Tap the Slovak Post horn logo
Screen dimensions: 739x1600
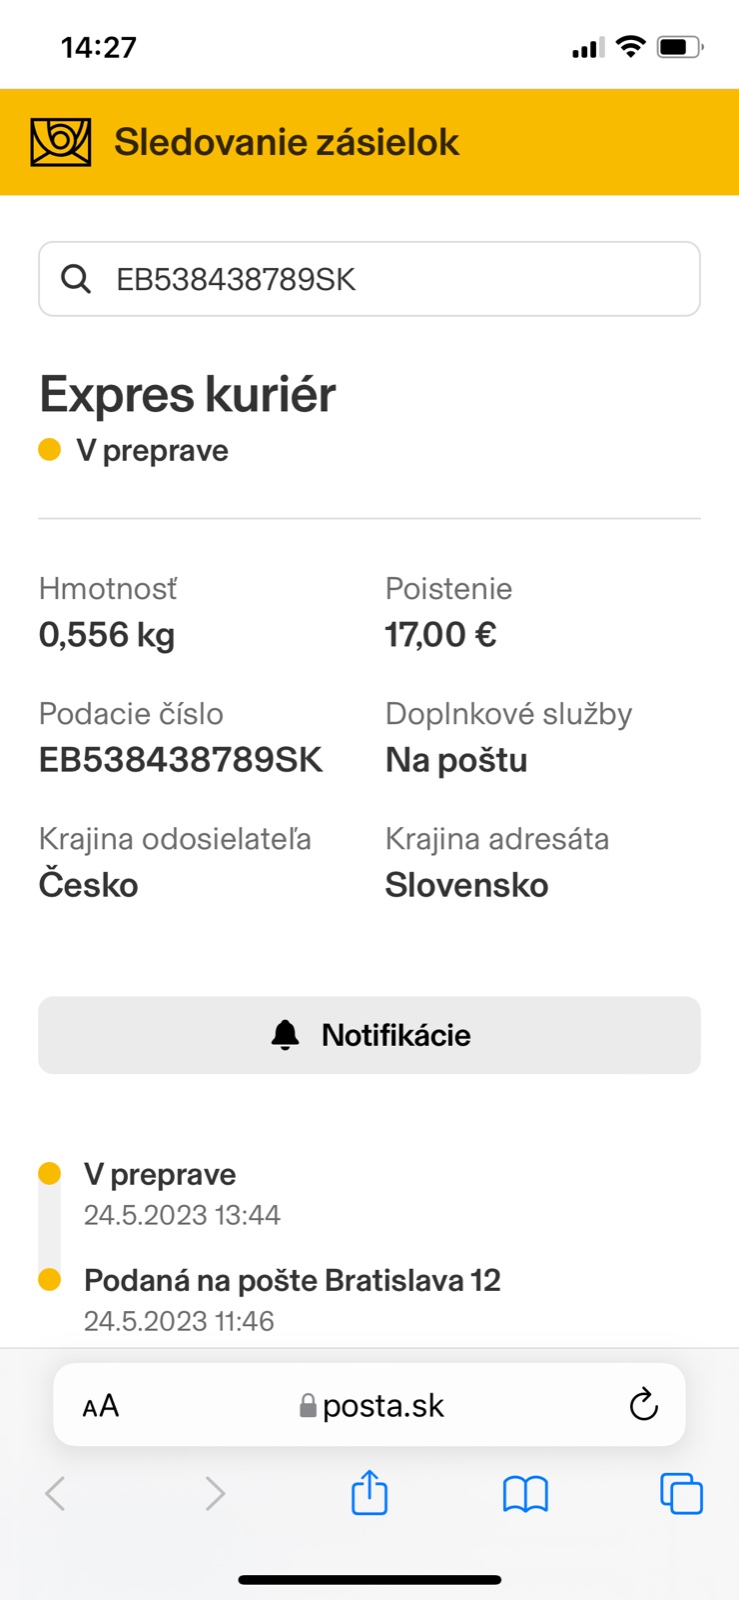61,142
